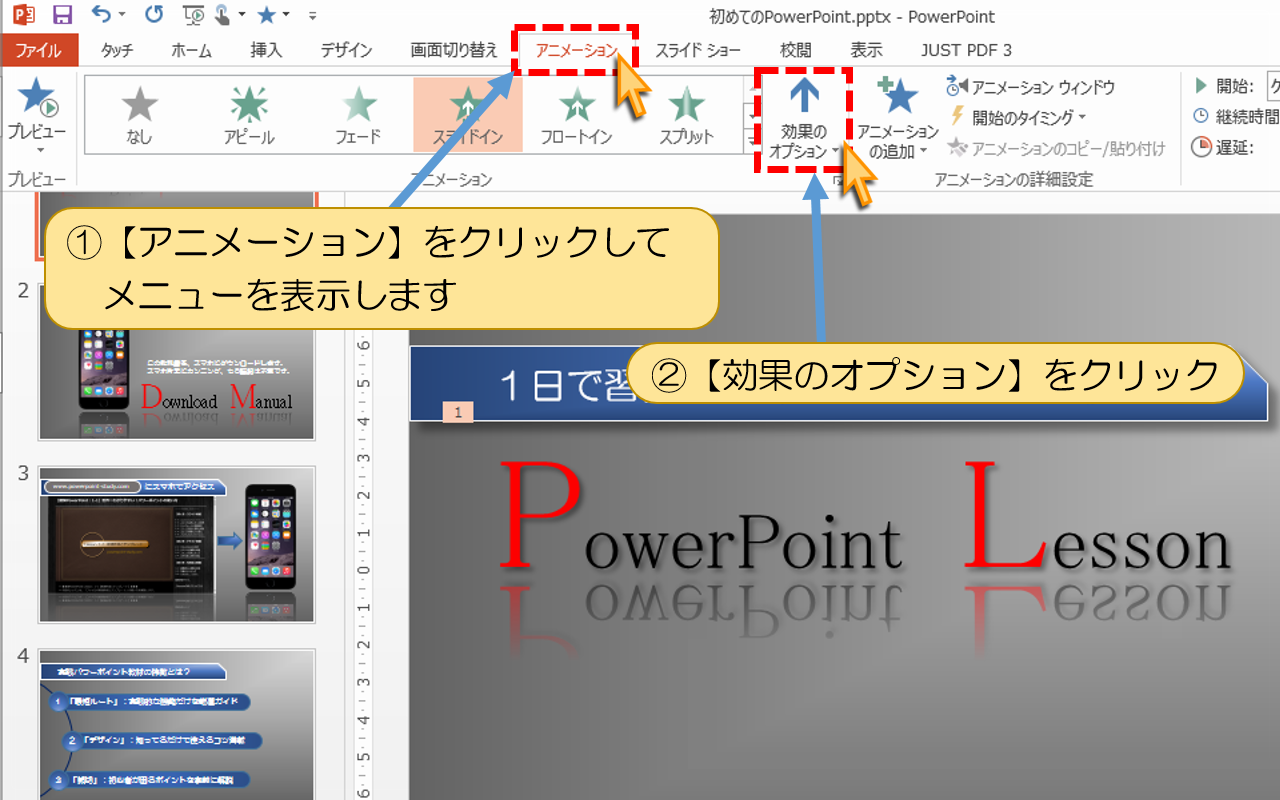Select the フロートイン animation effect
Screen dimensions: 1280x800
(577, 115)
